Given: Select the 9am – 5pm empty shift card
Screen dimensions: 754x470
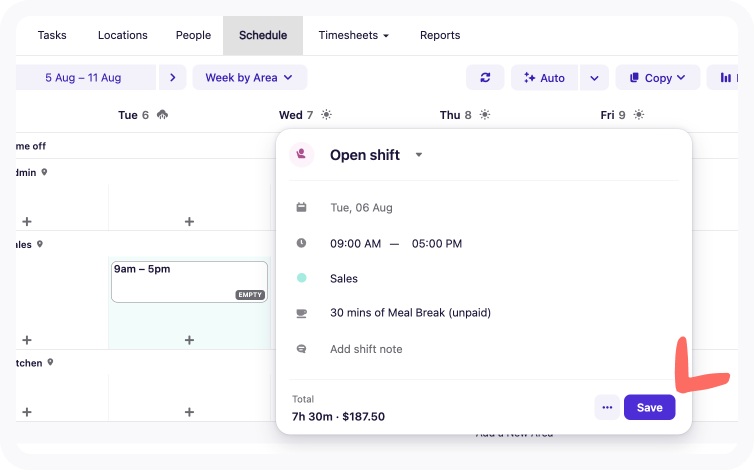Looking at the screenshot, I should 189,281.
